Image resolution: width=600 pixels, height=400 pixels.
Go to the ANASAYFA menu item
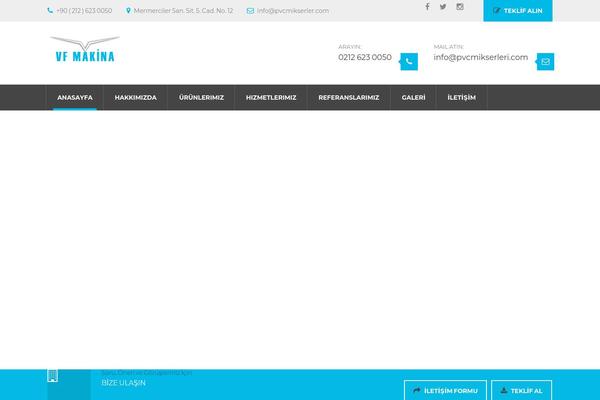coord(75,98)
